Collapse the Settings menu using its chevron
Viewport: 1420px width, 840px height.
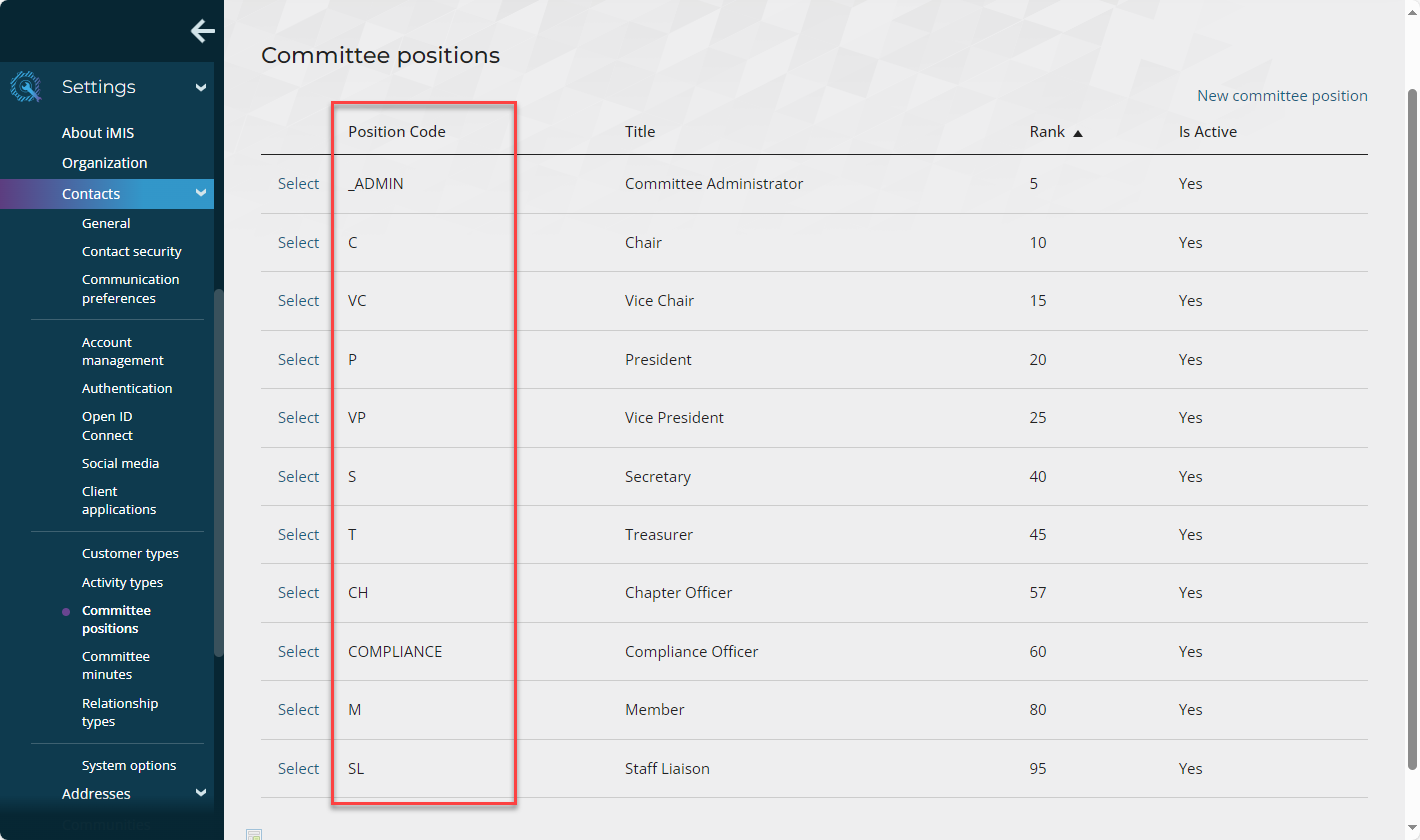[x=201, y=88]
